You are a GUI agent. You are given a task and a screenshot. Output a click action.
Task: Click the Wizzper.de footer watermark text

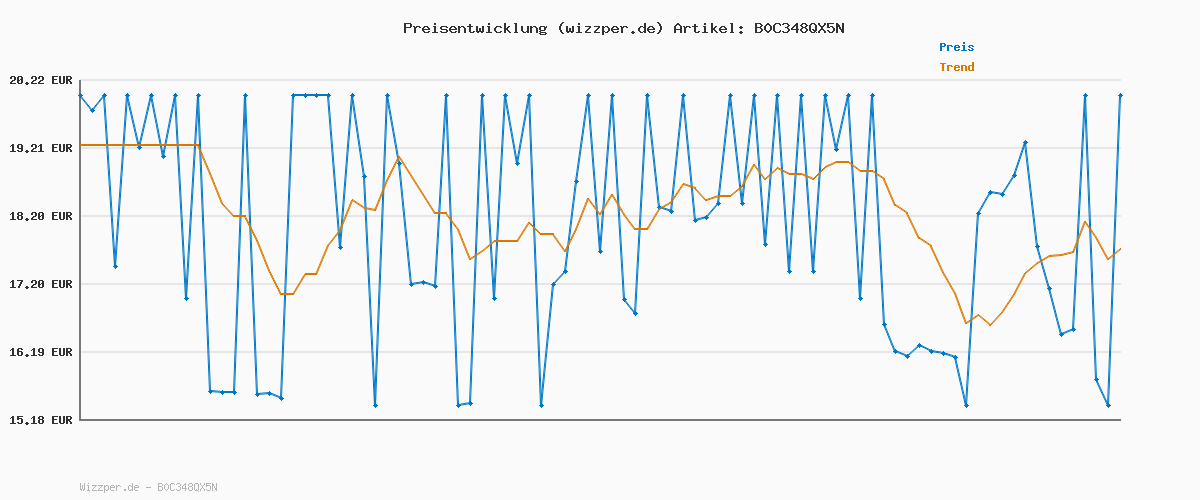(x=148, y=488)
